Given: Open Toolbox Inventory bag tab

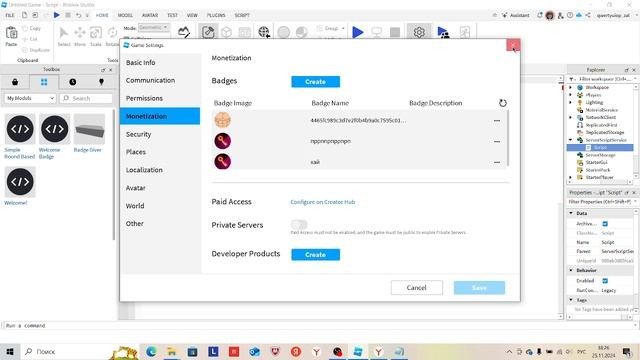Looking at the screenshot, I should tap(15, 82).
